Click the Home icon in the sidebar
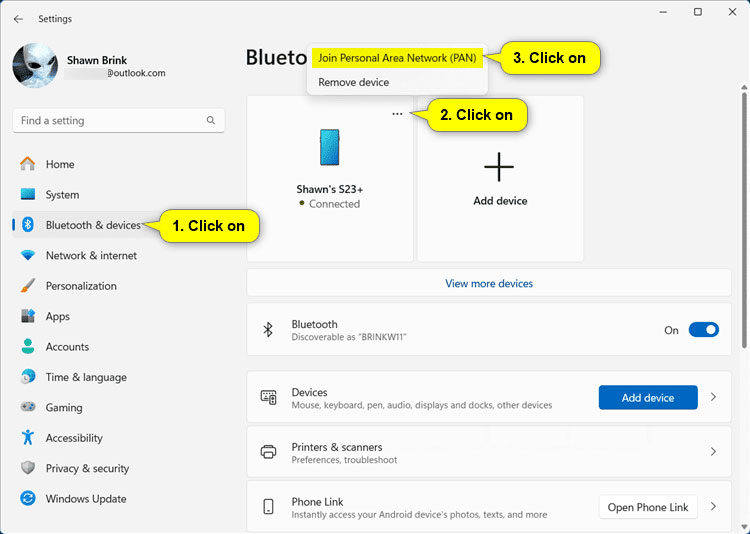Viewport: 750px width, 534px height. click(28, 164)
